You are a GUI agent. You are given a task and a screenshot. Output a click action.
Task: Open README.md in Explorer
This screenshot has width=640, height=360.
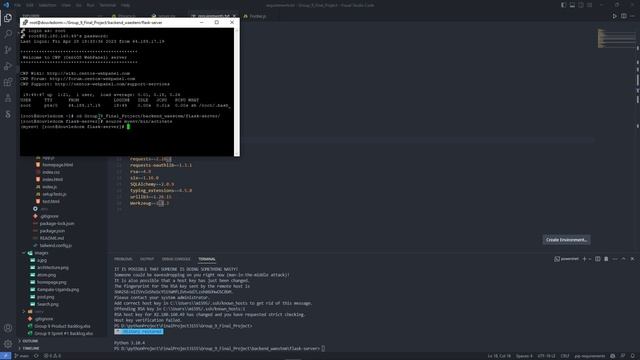click(x=51, y=238)
